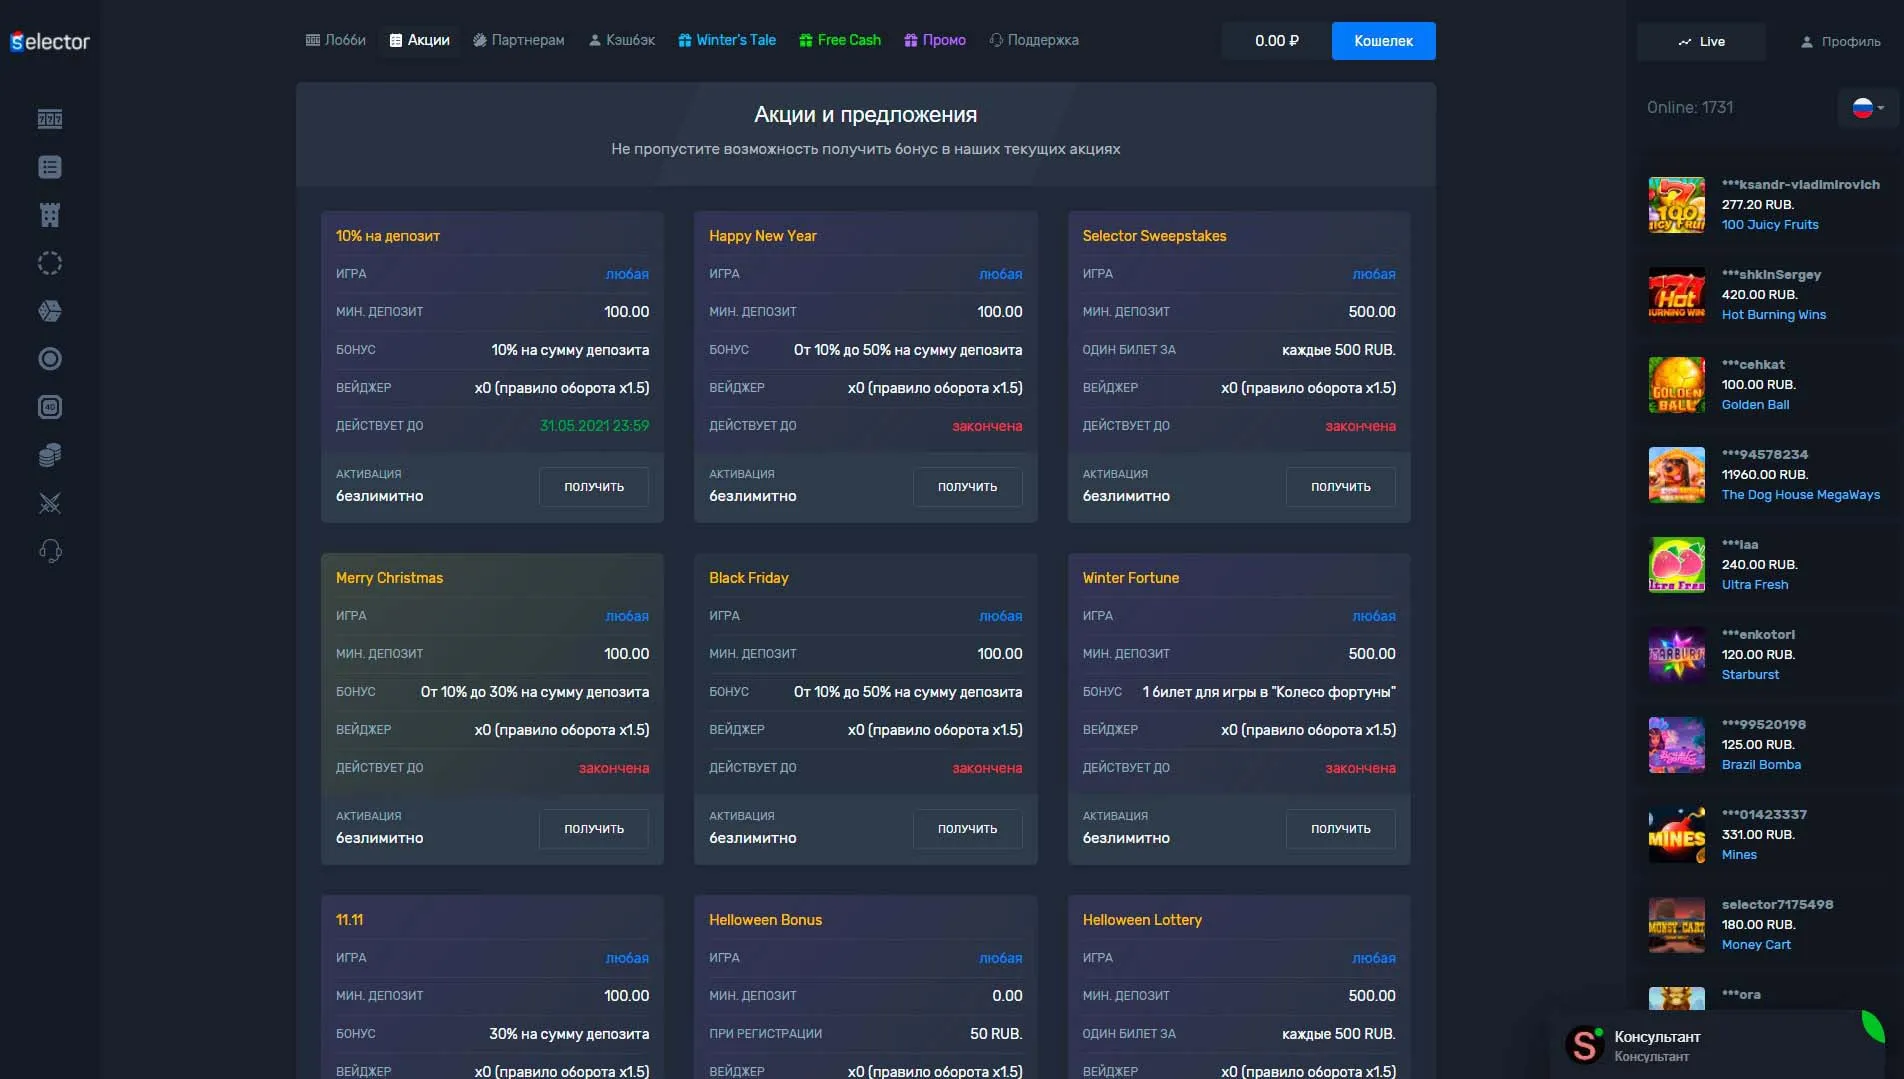Click the Merry Christmas card title

click(x=389, y=578)
